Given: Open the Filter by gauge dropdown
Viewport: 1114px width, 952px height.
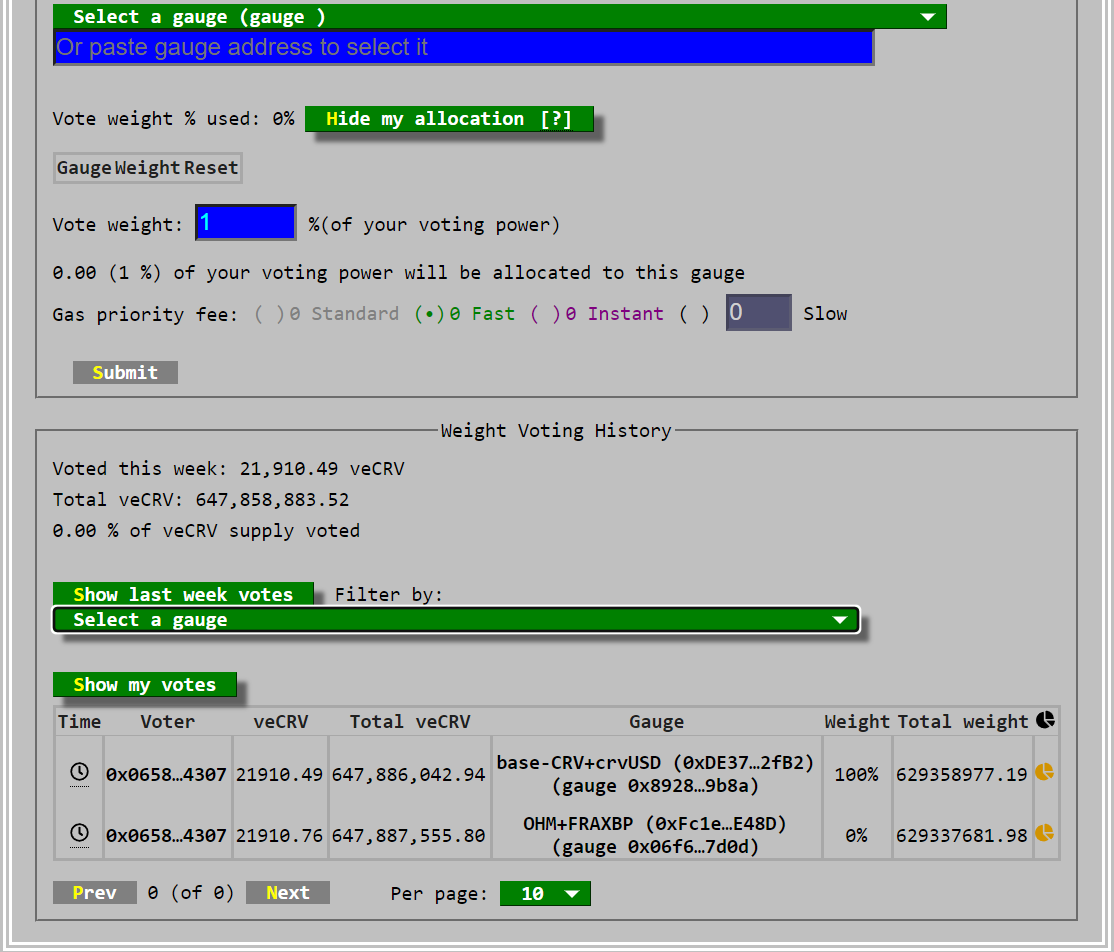Looking at the screenshot, I should pos(456,620).
